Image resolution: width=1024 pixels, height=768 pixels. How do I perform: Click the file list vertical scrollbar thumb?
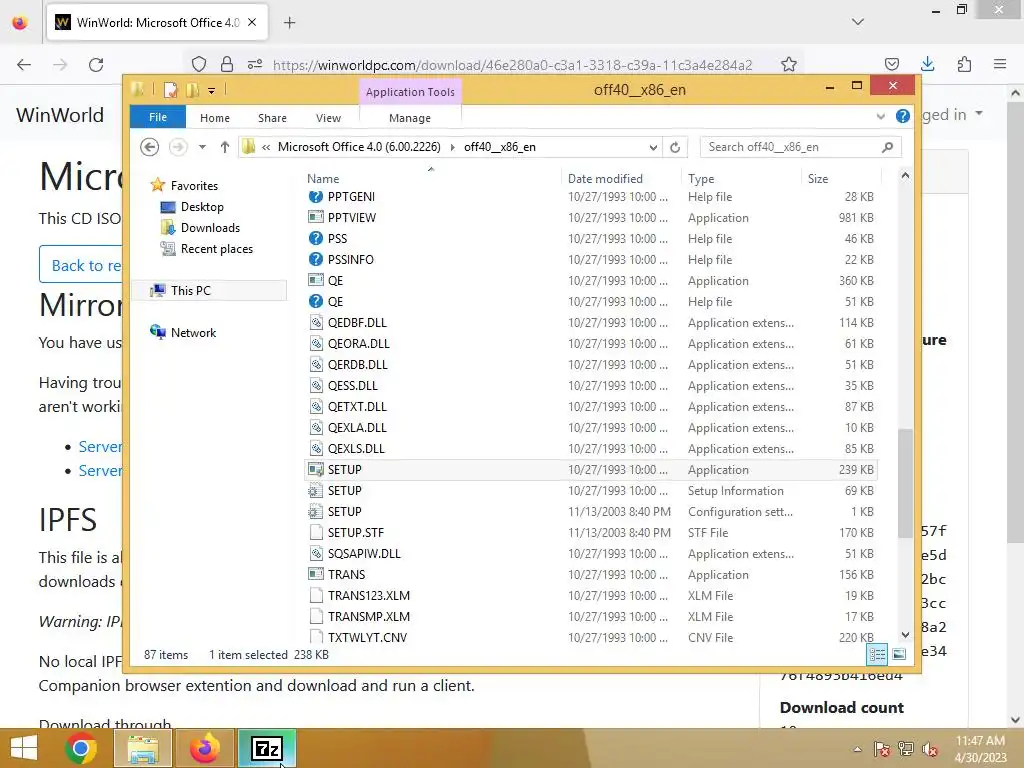click(905, 483)
